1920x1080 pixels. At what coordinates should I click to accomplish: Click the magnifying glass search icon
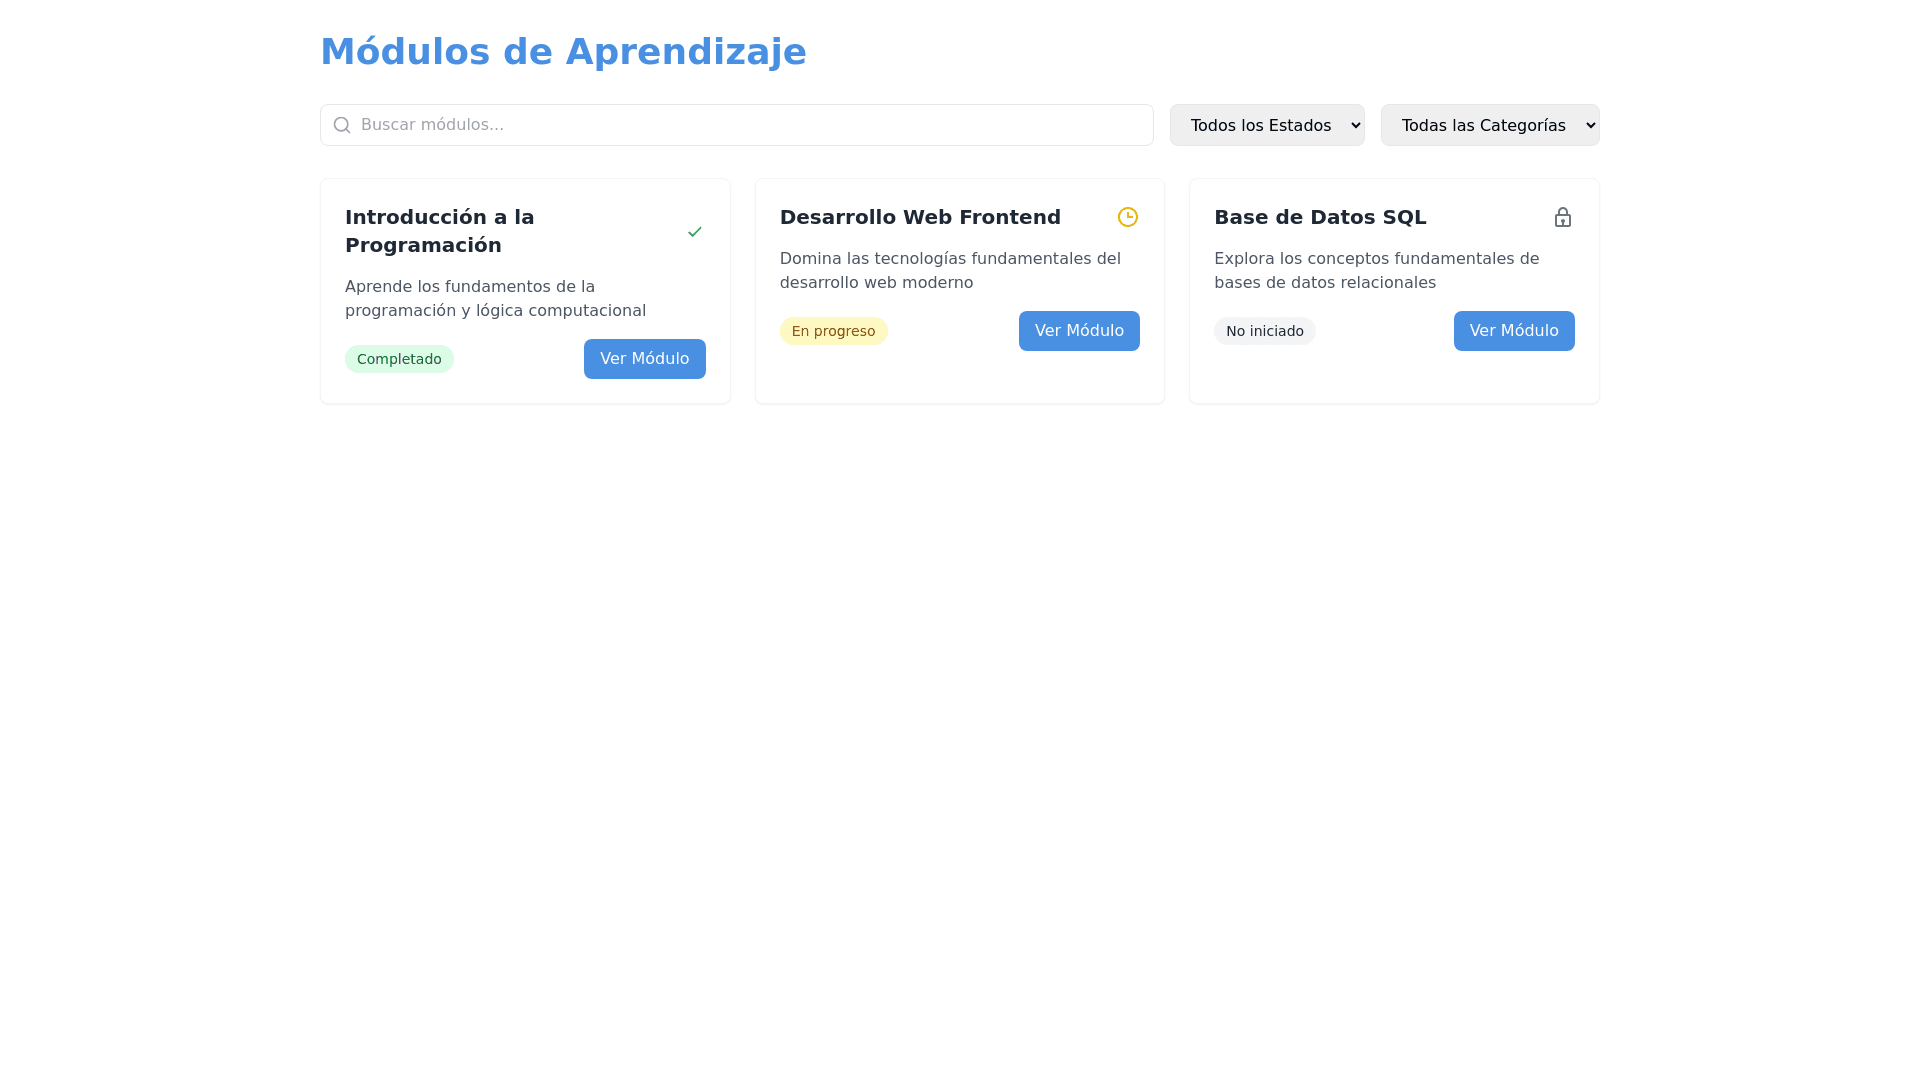pyautogui.click(x=342, y=125)
